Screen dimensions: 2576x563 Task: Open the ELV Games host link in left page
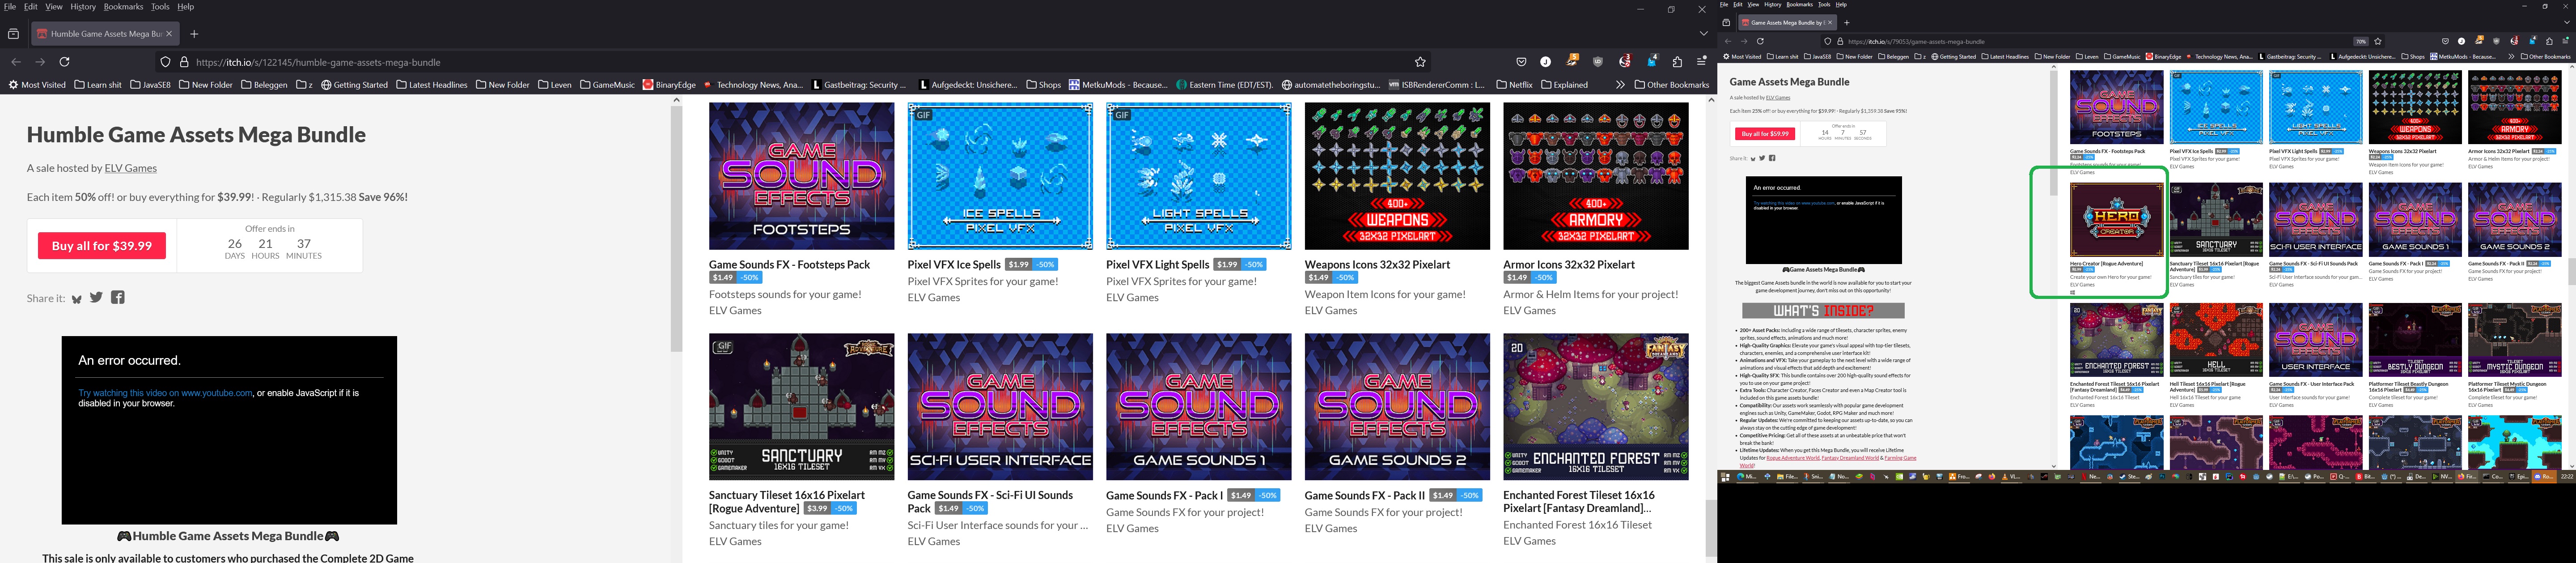point(131,168)
